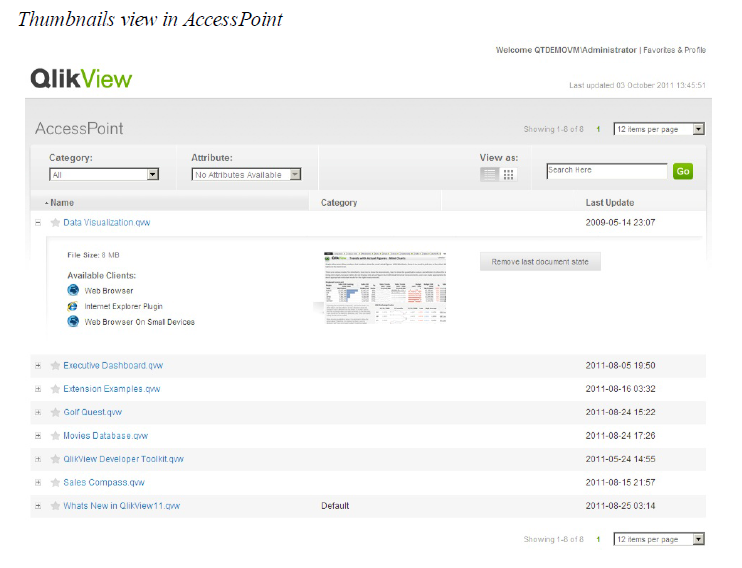Open the Category dropdown set to All
The width and height of the screenshot is (742, 568).
(x=104, y=175)
